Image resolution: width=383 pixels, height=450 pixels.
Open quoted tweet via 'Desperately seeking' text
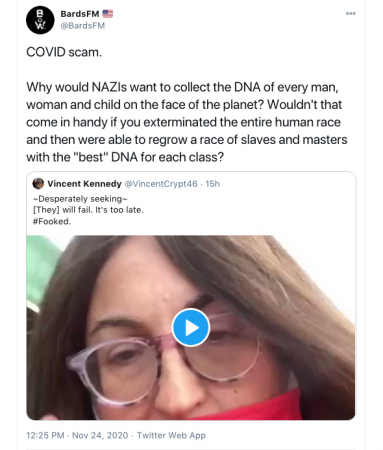80,199
